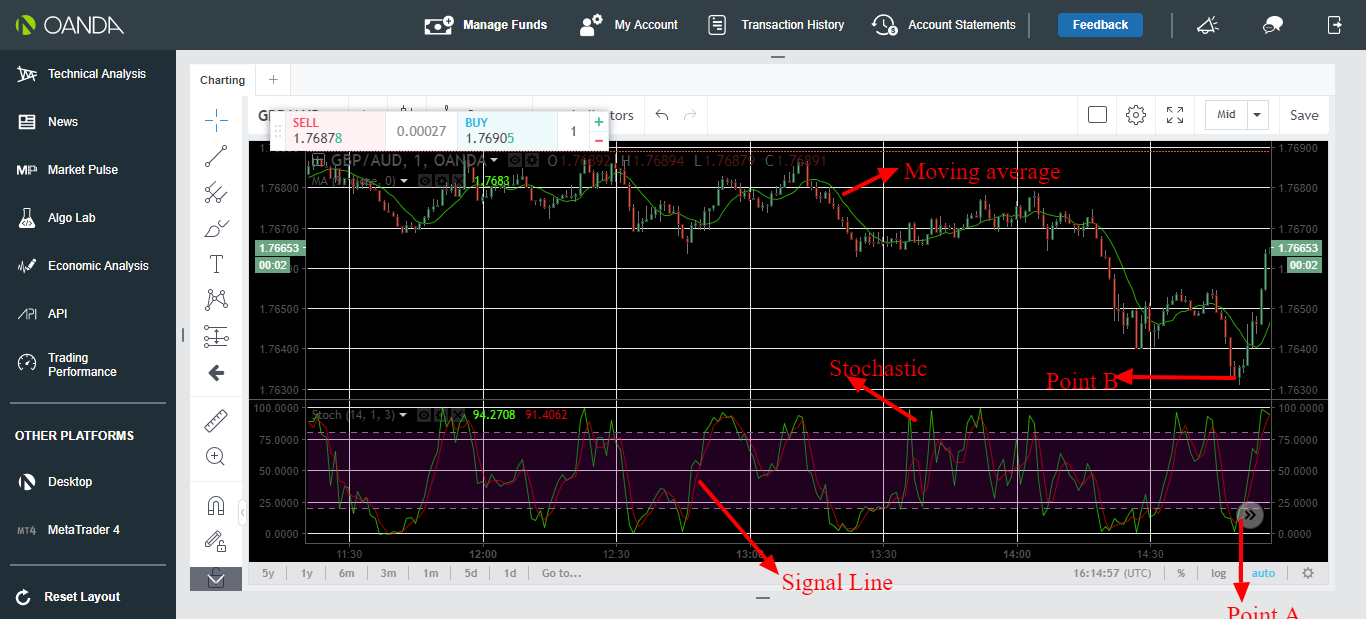Screen dimensions: 1366x619
Task: Select the trend line drawing tool
Action: pyautogui.click(x=216, y=156)
